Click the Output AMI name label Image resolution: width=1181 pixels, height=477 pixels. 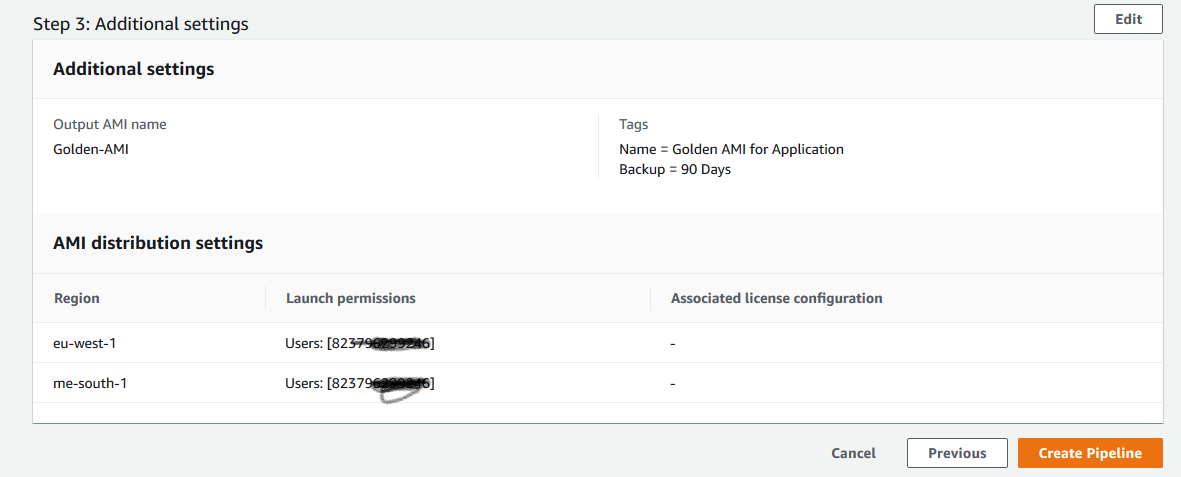(110, 125)
